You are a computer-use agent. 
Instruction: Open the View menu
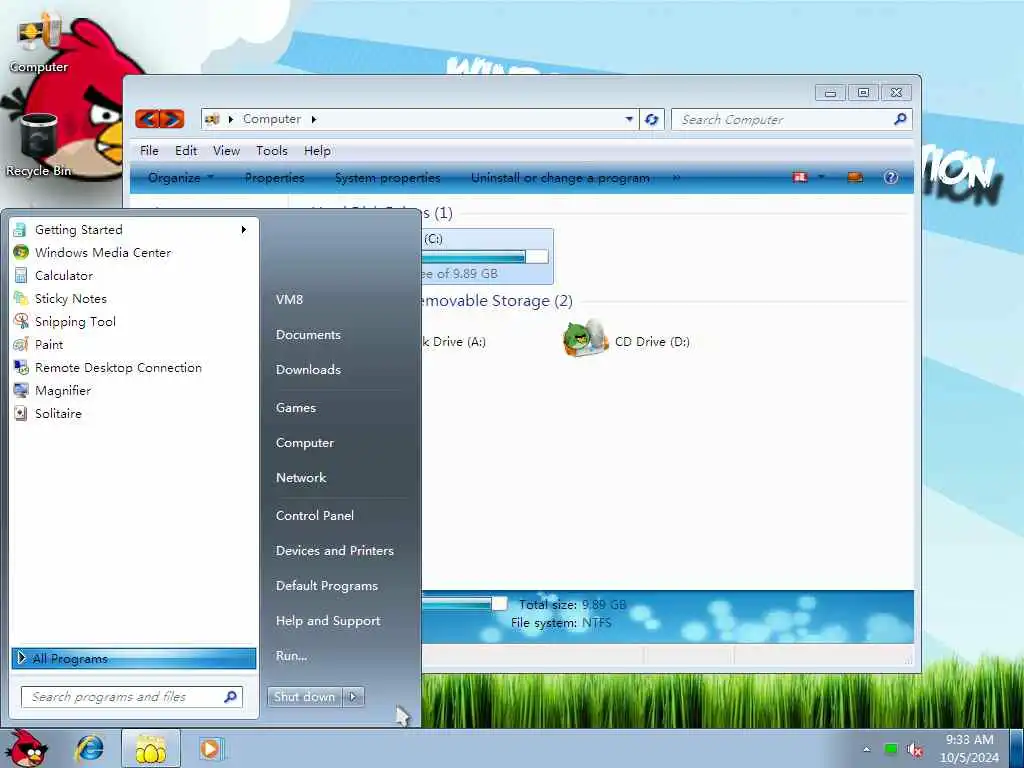(x=227, y=151)
